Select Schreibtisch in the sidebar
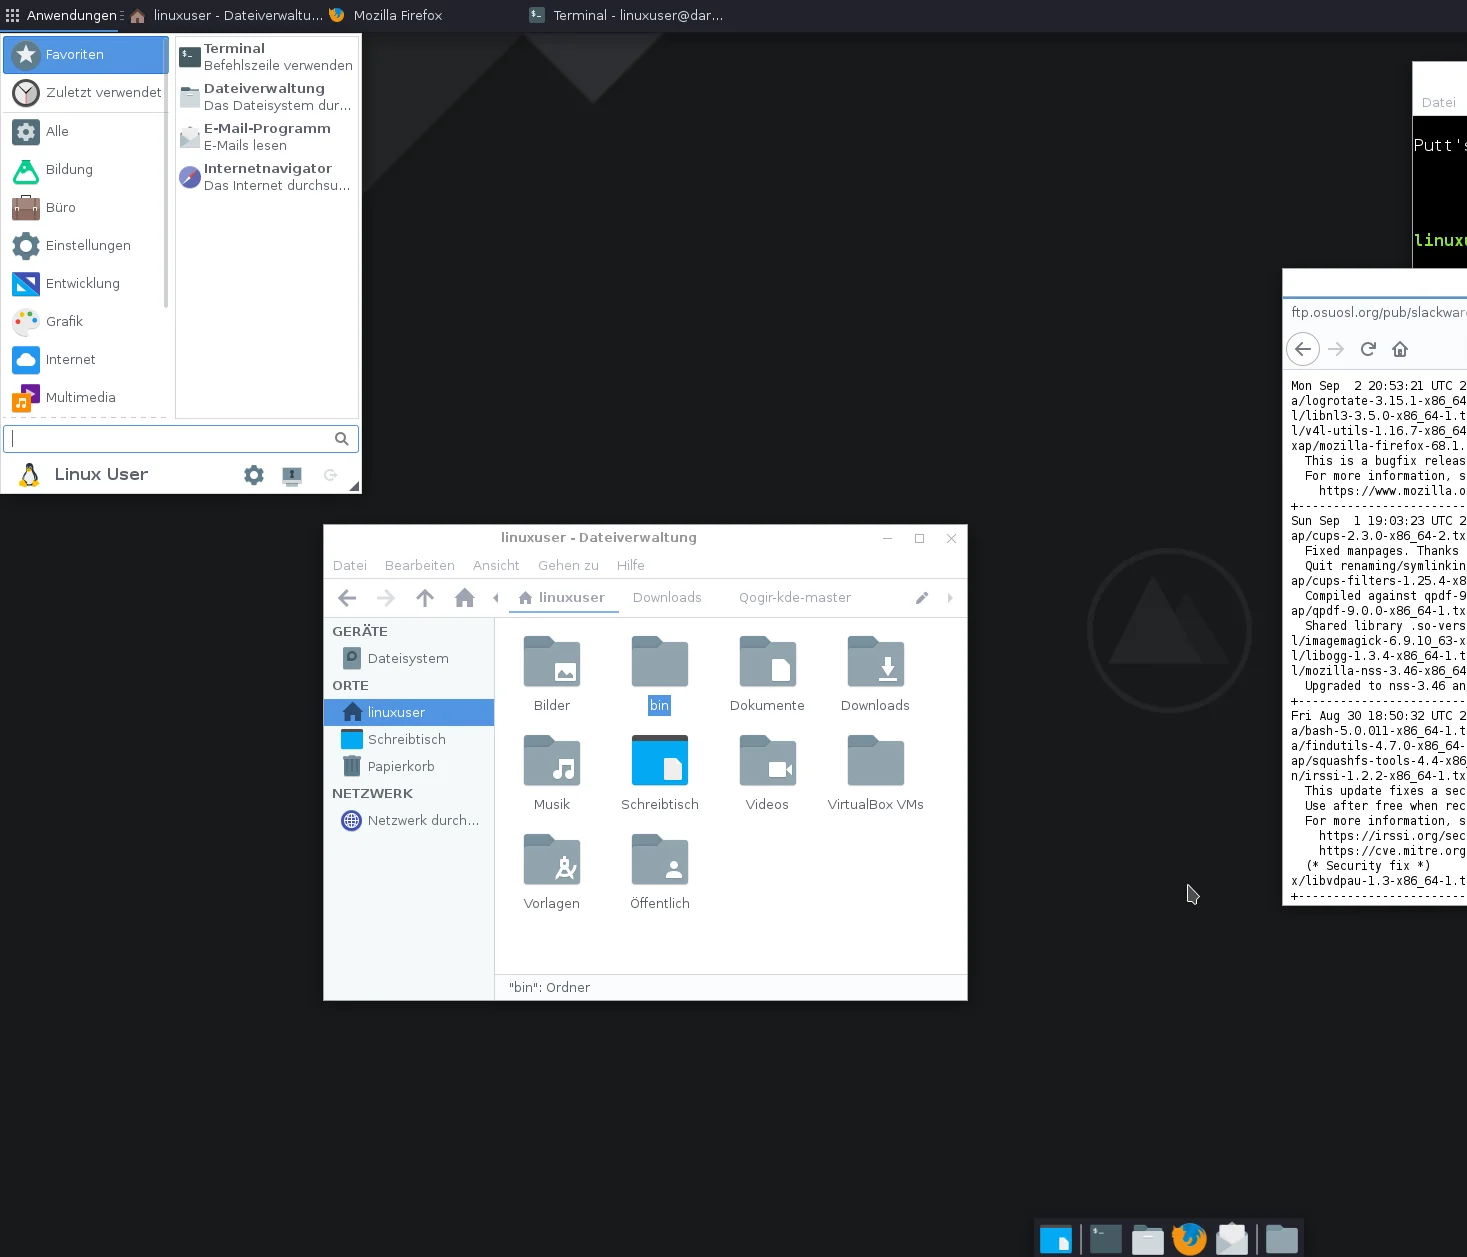 click(409, 740)
